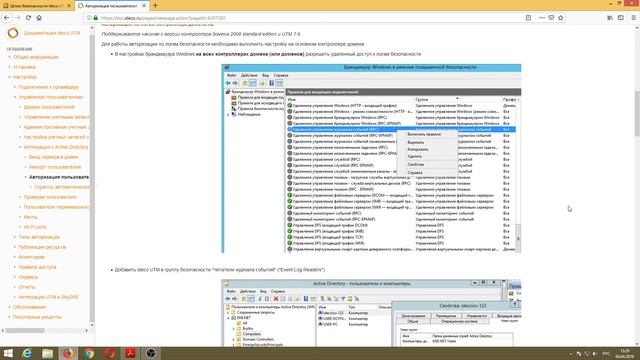
Task: Select the bold Авторизация пользователей sidebar item
Action: (x=59, y=177)
